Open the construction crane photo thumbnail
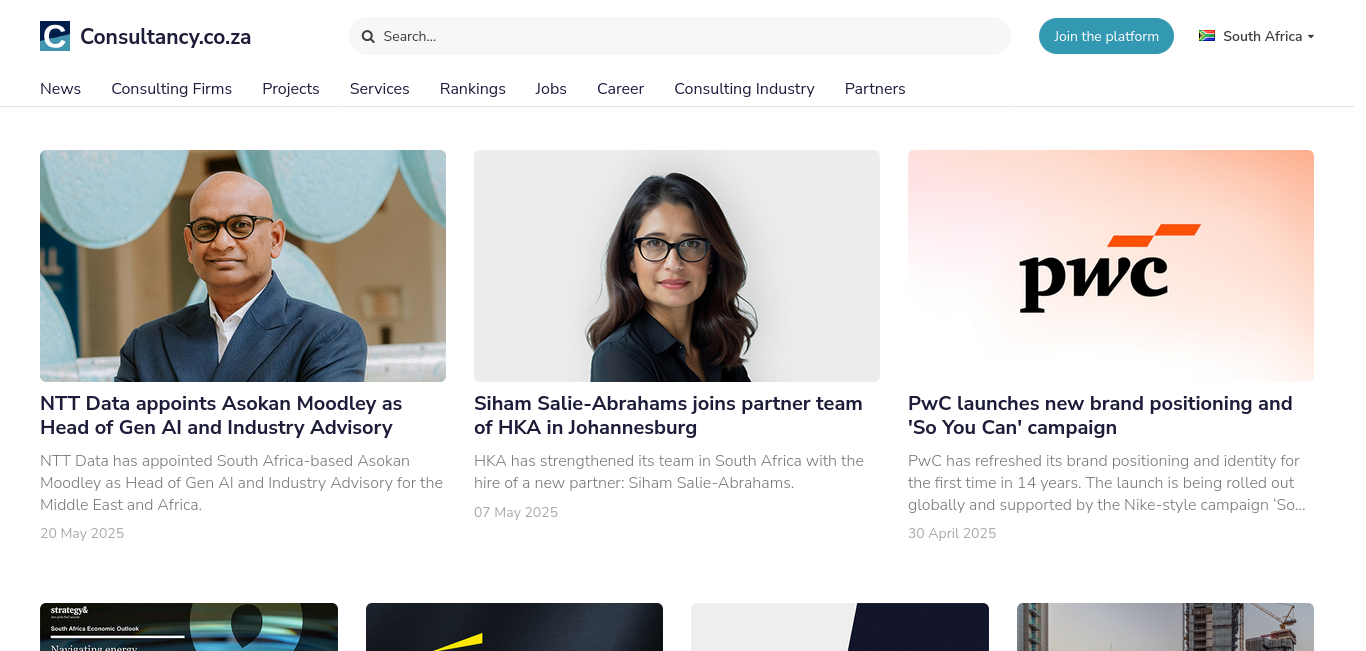 pyautogui.click(x=1165, y=627)
